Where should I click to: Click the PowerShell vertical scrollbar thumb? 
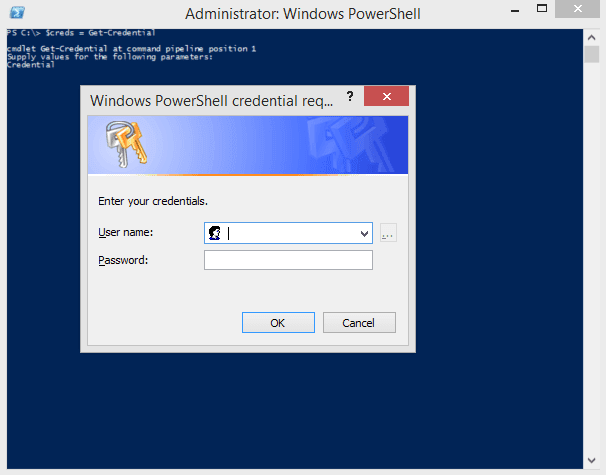click(591, 54)
